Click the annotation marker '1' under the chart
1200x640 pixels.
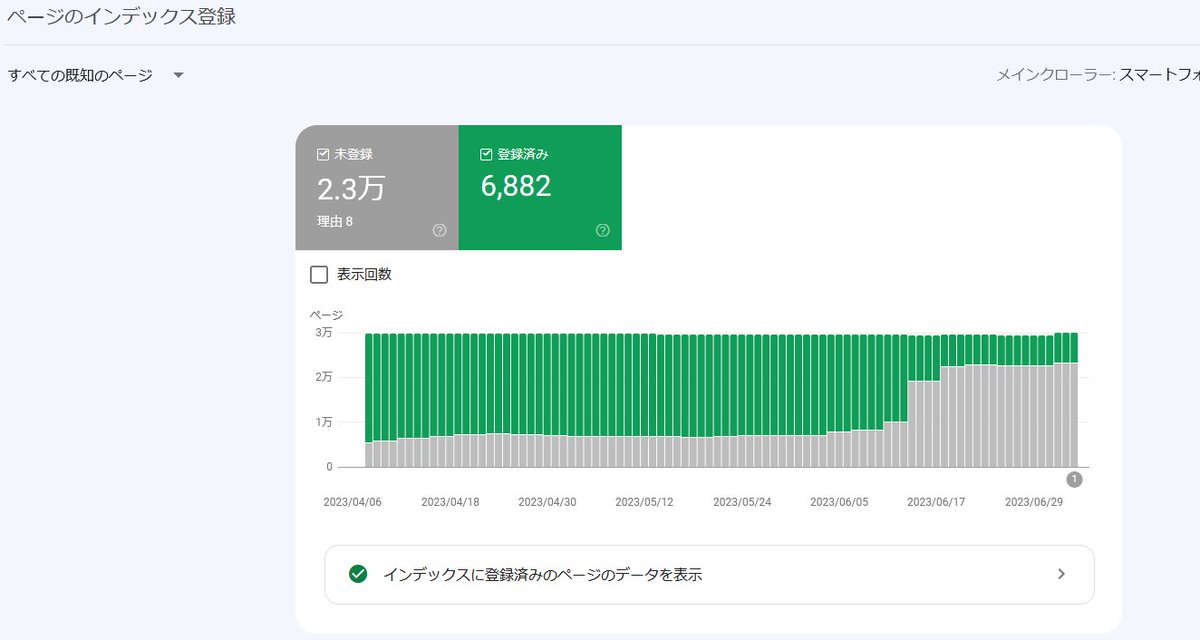click(x=1074, y=479)
